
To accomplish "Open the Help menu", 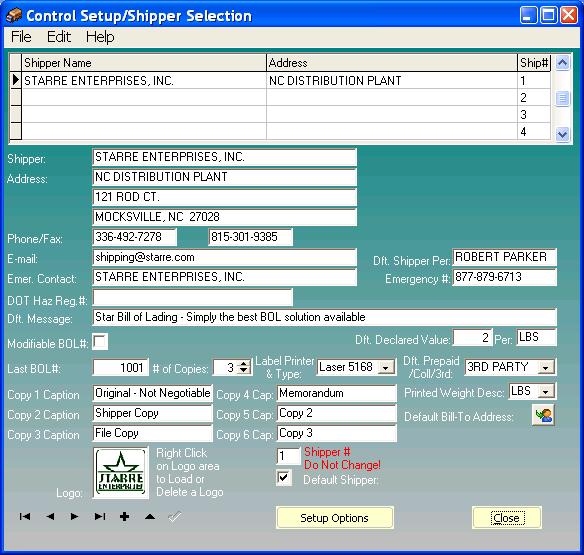I will [x=100, y=37].
